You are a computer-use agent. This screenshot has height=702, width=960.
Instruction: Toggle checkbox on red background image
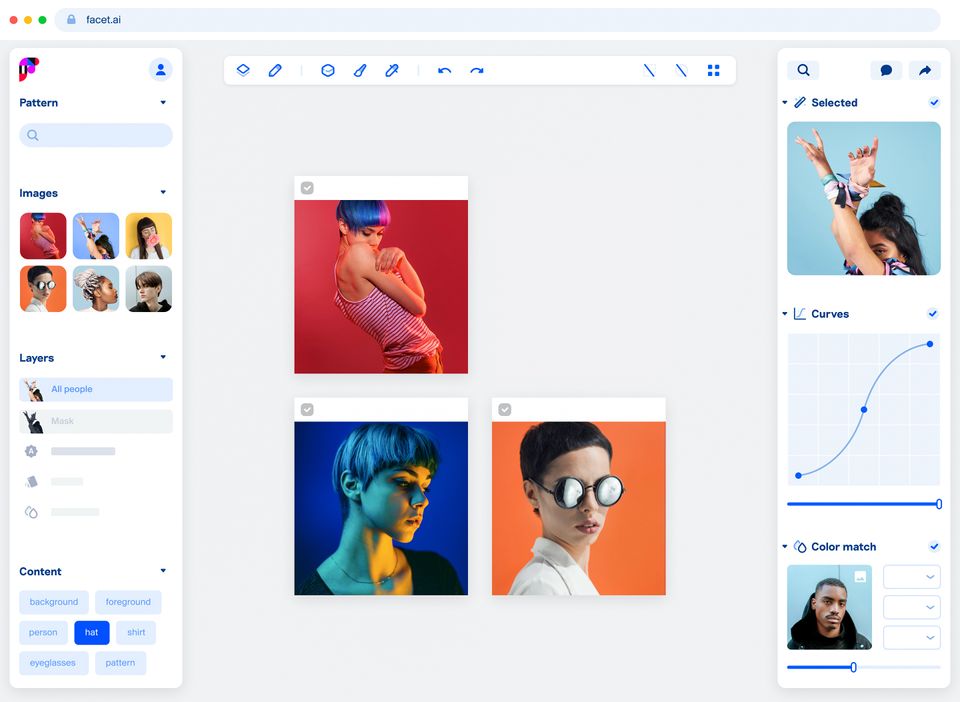click(307, 188)
